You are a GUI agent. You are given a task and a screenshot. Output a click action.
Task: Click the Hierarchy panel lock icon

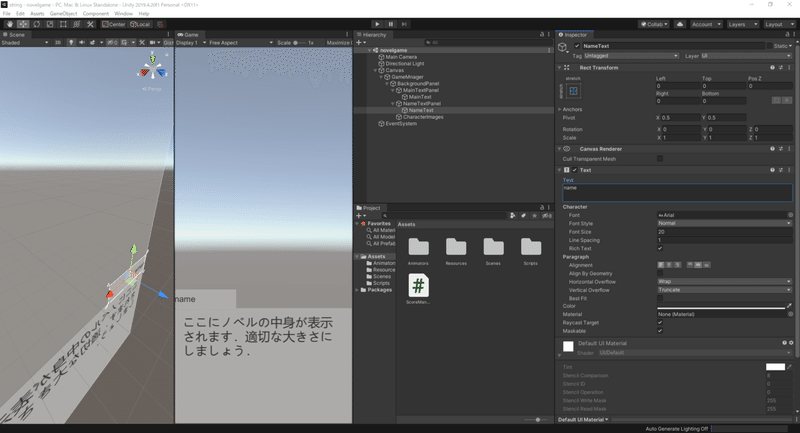click(542, 34)
